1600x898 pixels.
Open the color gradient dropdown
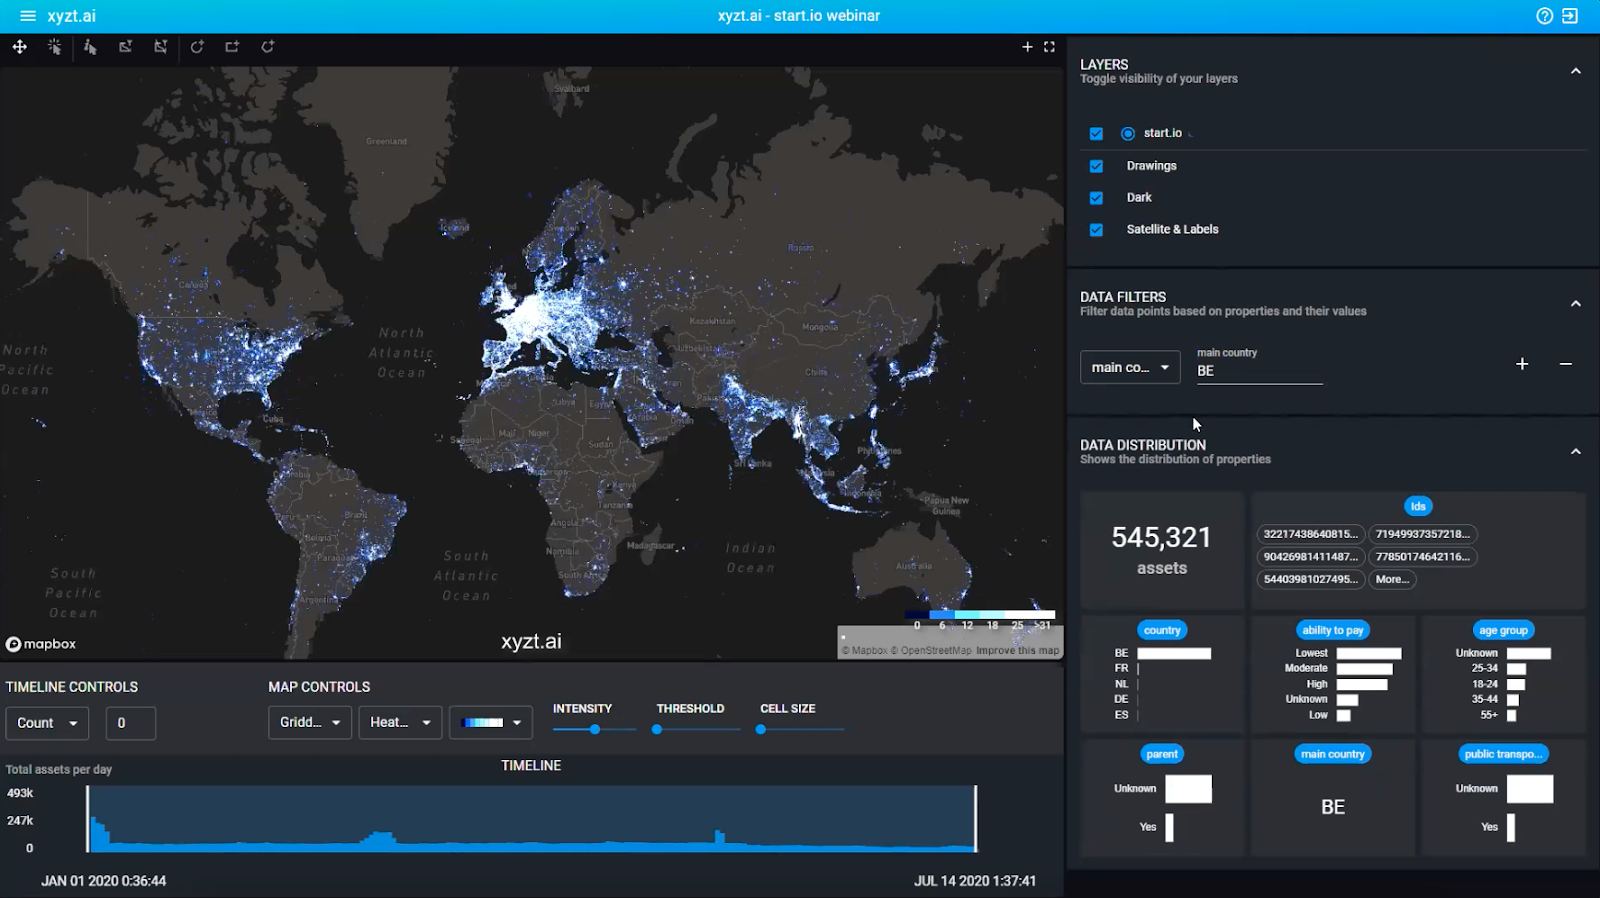[x=491, y=722]
